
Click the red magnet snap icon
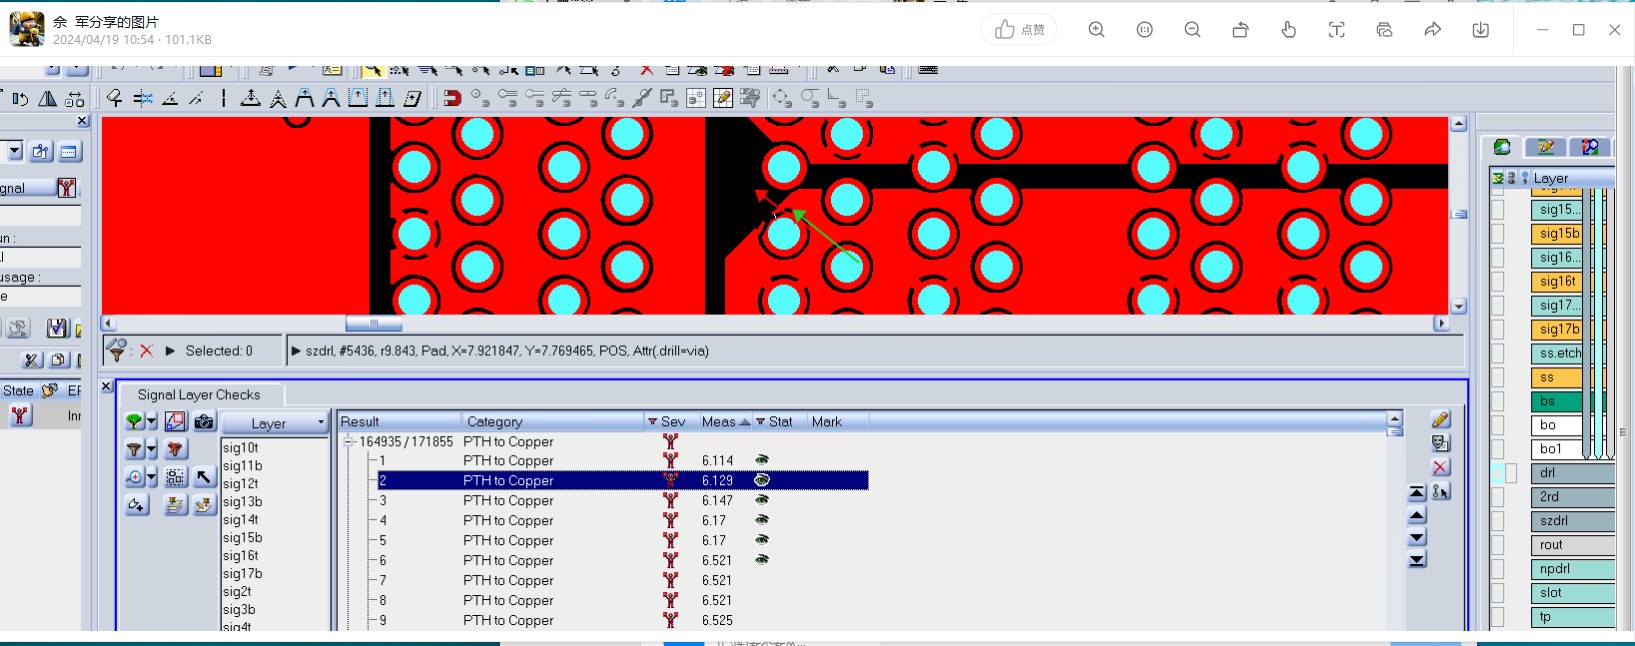coord(452,98)
